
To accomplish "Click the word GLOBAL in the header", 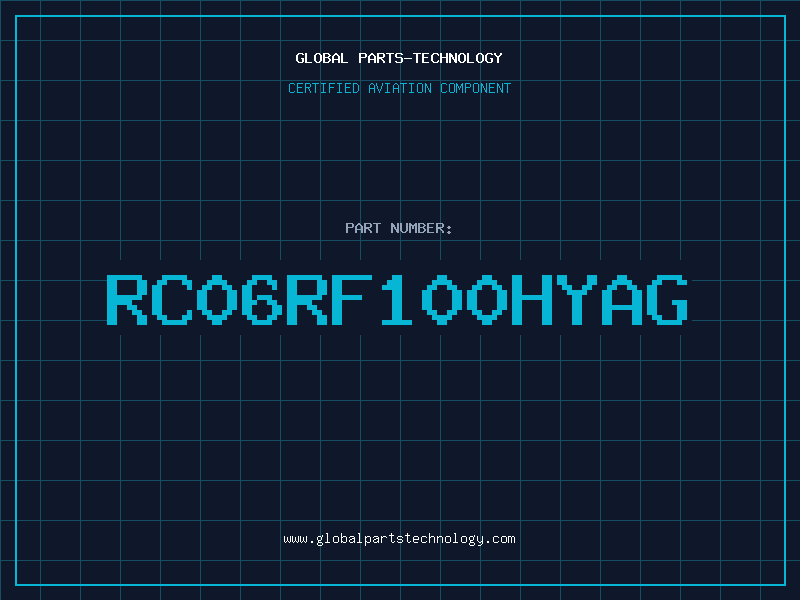I will click(x=322, y=58).
